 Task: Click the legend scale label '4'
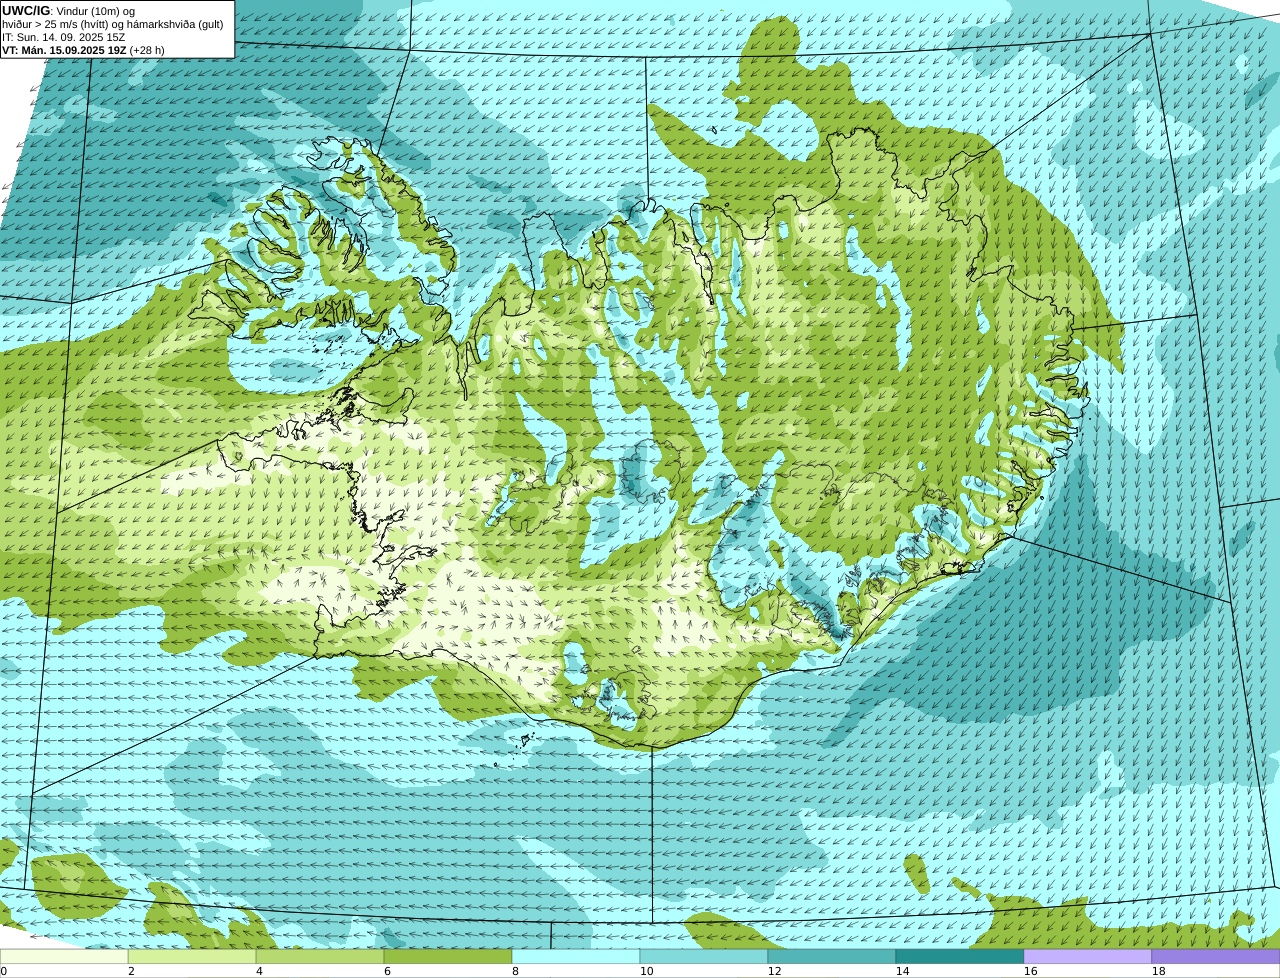tap(259, 971)
